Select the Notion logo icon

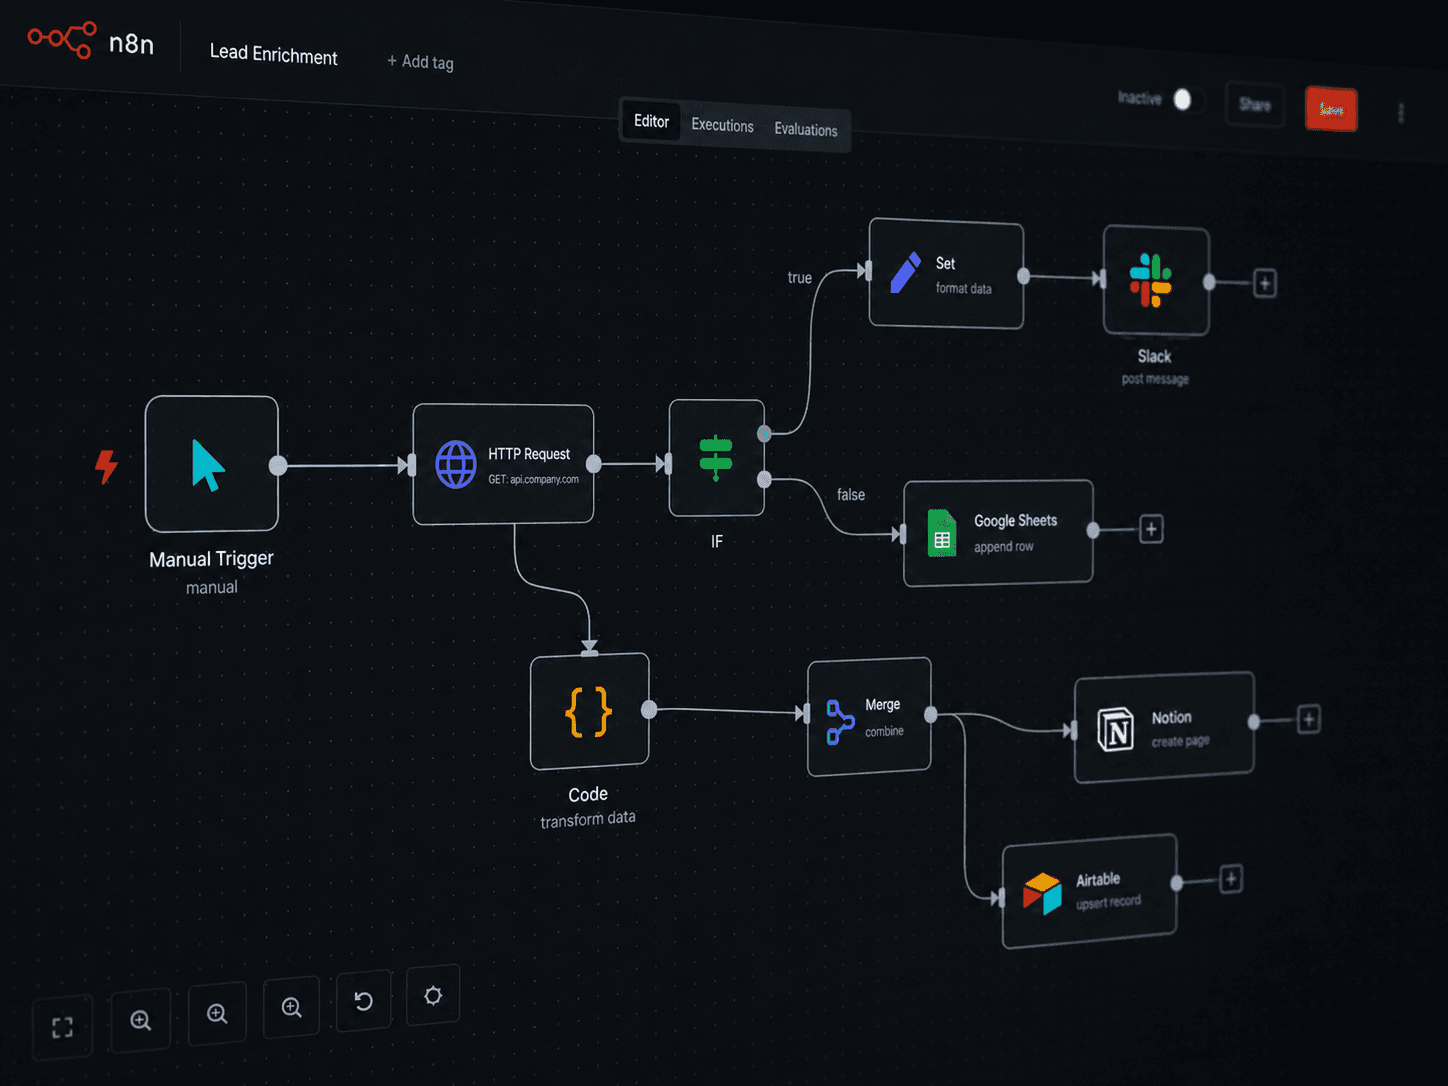coord(1115,729)
